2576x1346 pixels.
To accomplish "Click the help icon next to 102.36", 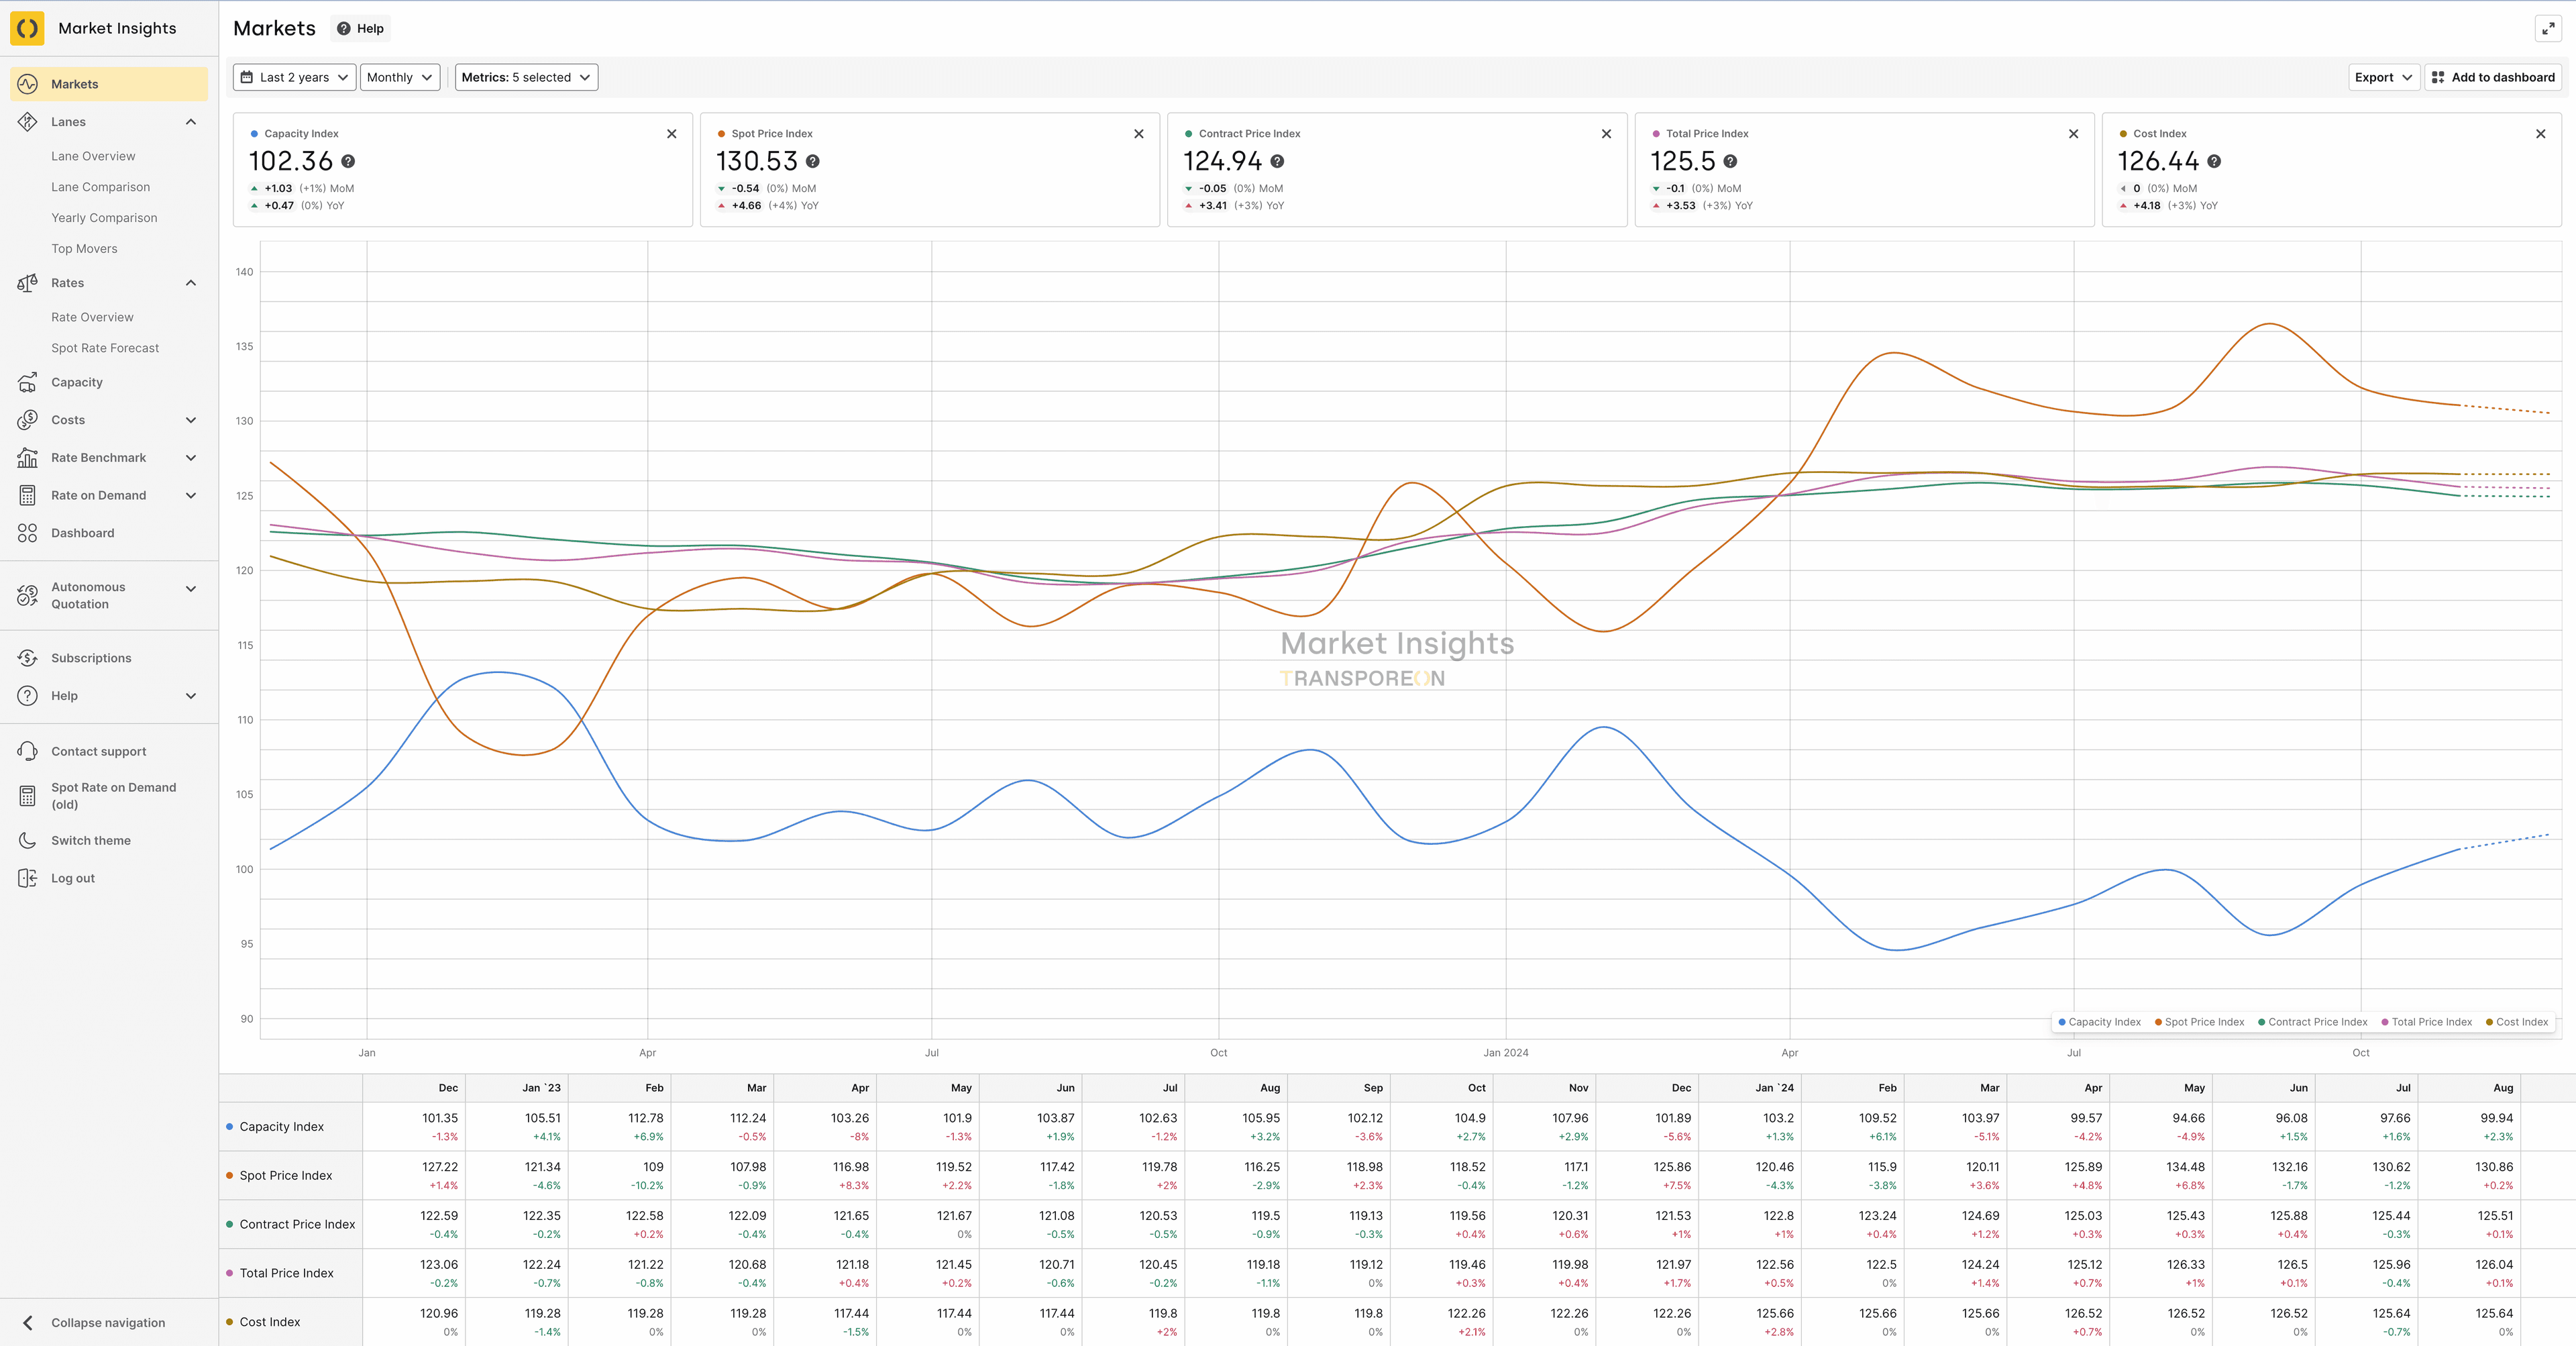I will 348,161.
